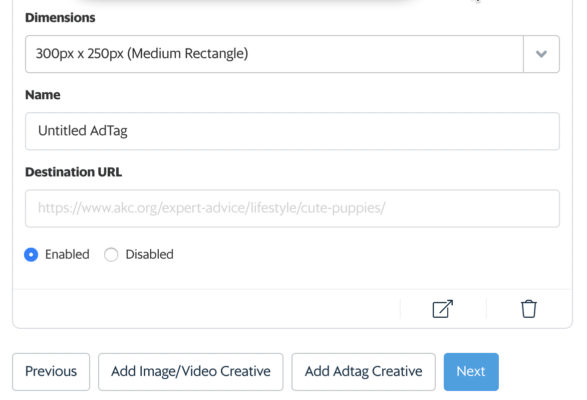Screen dimensions: 587x400
Task: Click the Enabled option label text
Action: coord(67,254)
